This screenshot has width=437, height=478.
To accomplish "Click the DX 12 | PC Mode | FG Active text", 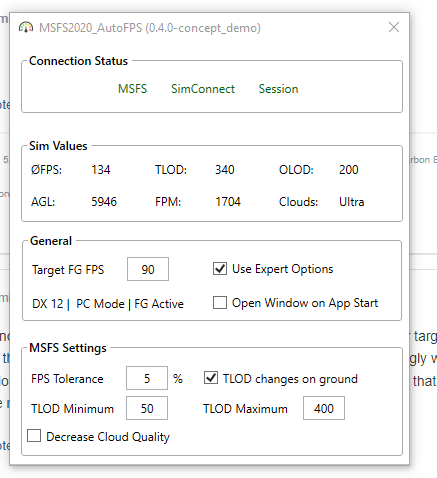I will pyautogui.click(x=108, y=304).
